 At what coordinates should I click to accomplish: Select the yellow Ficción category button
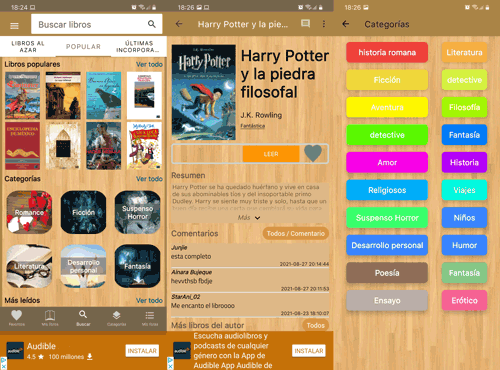click(387, 80)
